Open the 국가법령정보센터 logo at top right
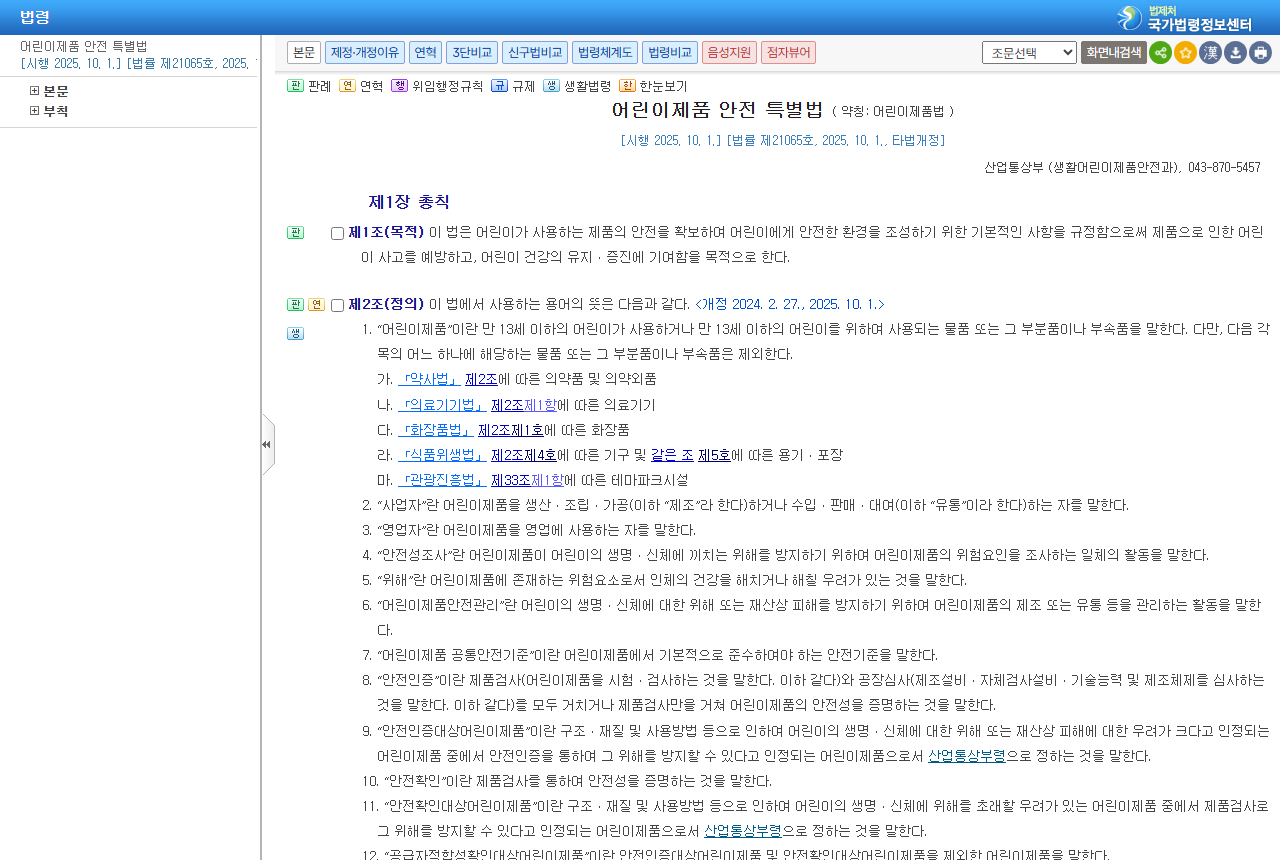1280x860 pixels. (x=1184, y=18)
